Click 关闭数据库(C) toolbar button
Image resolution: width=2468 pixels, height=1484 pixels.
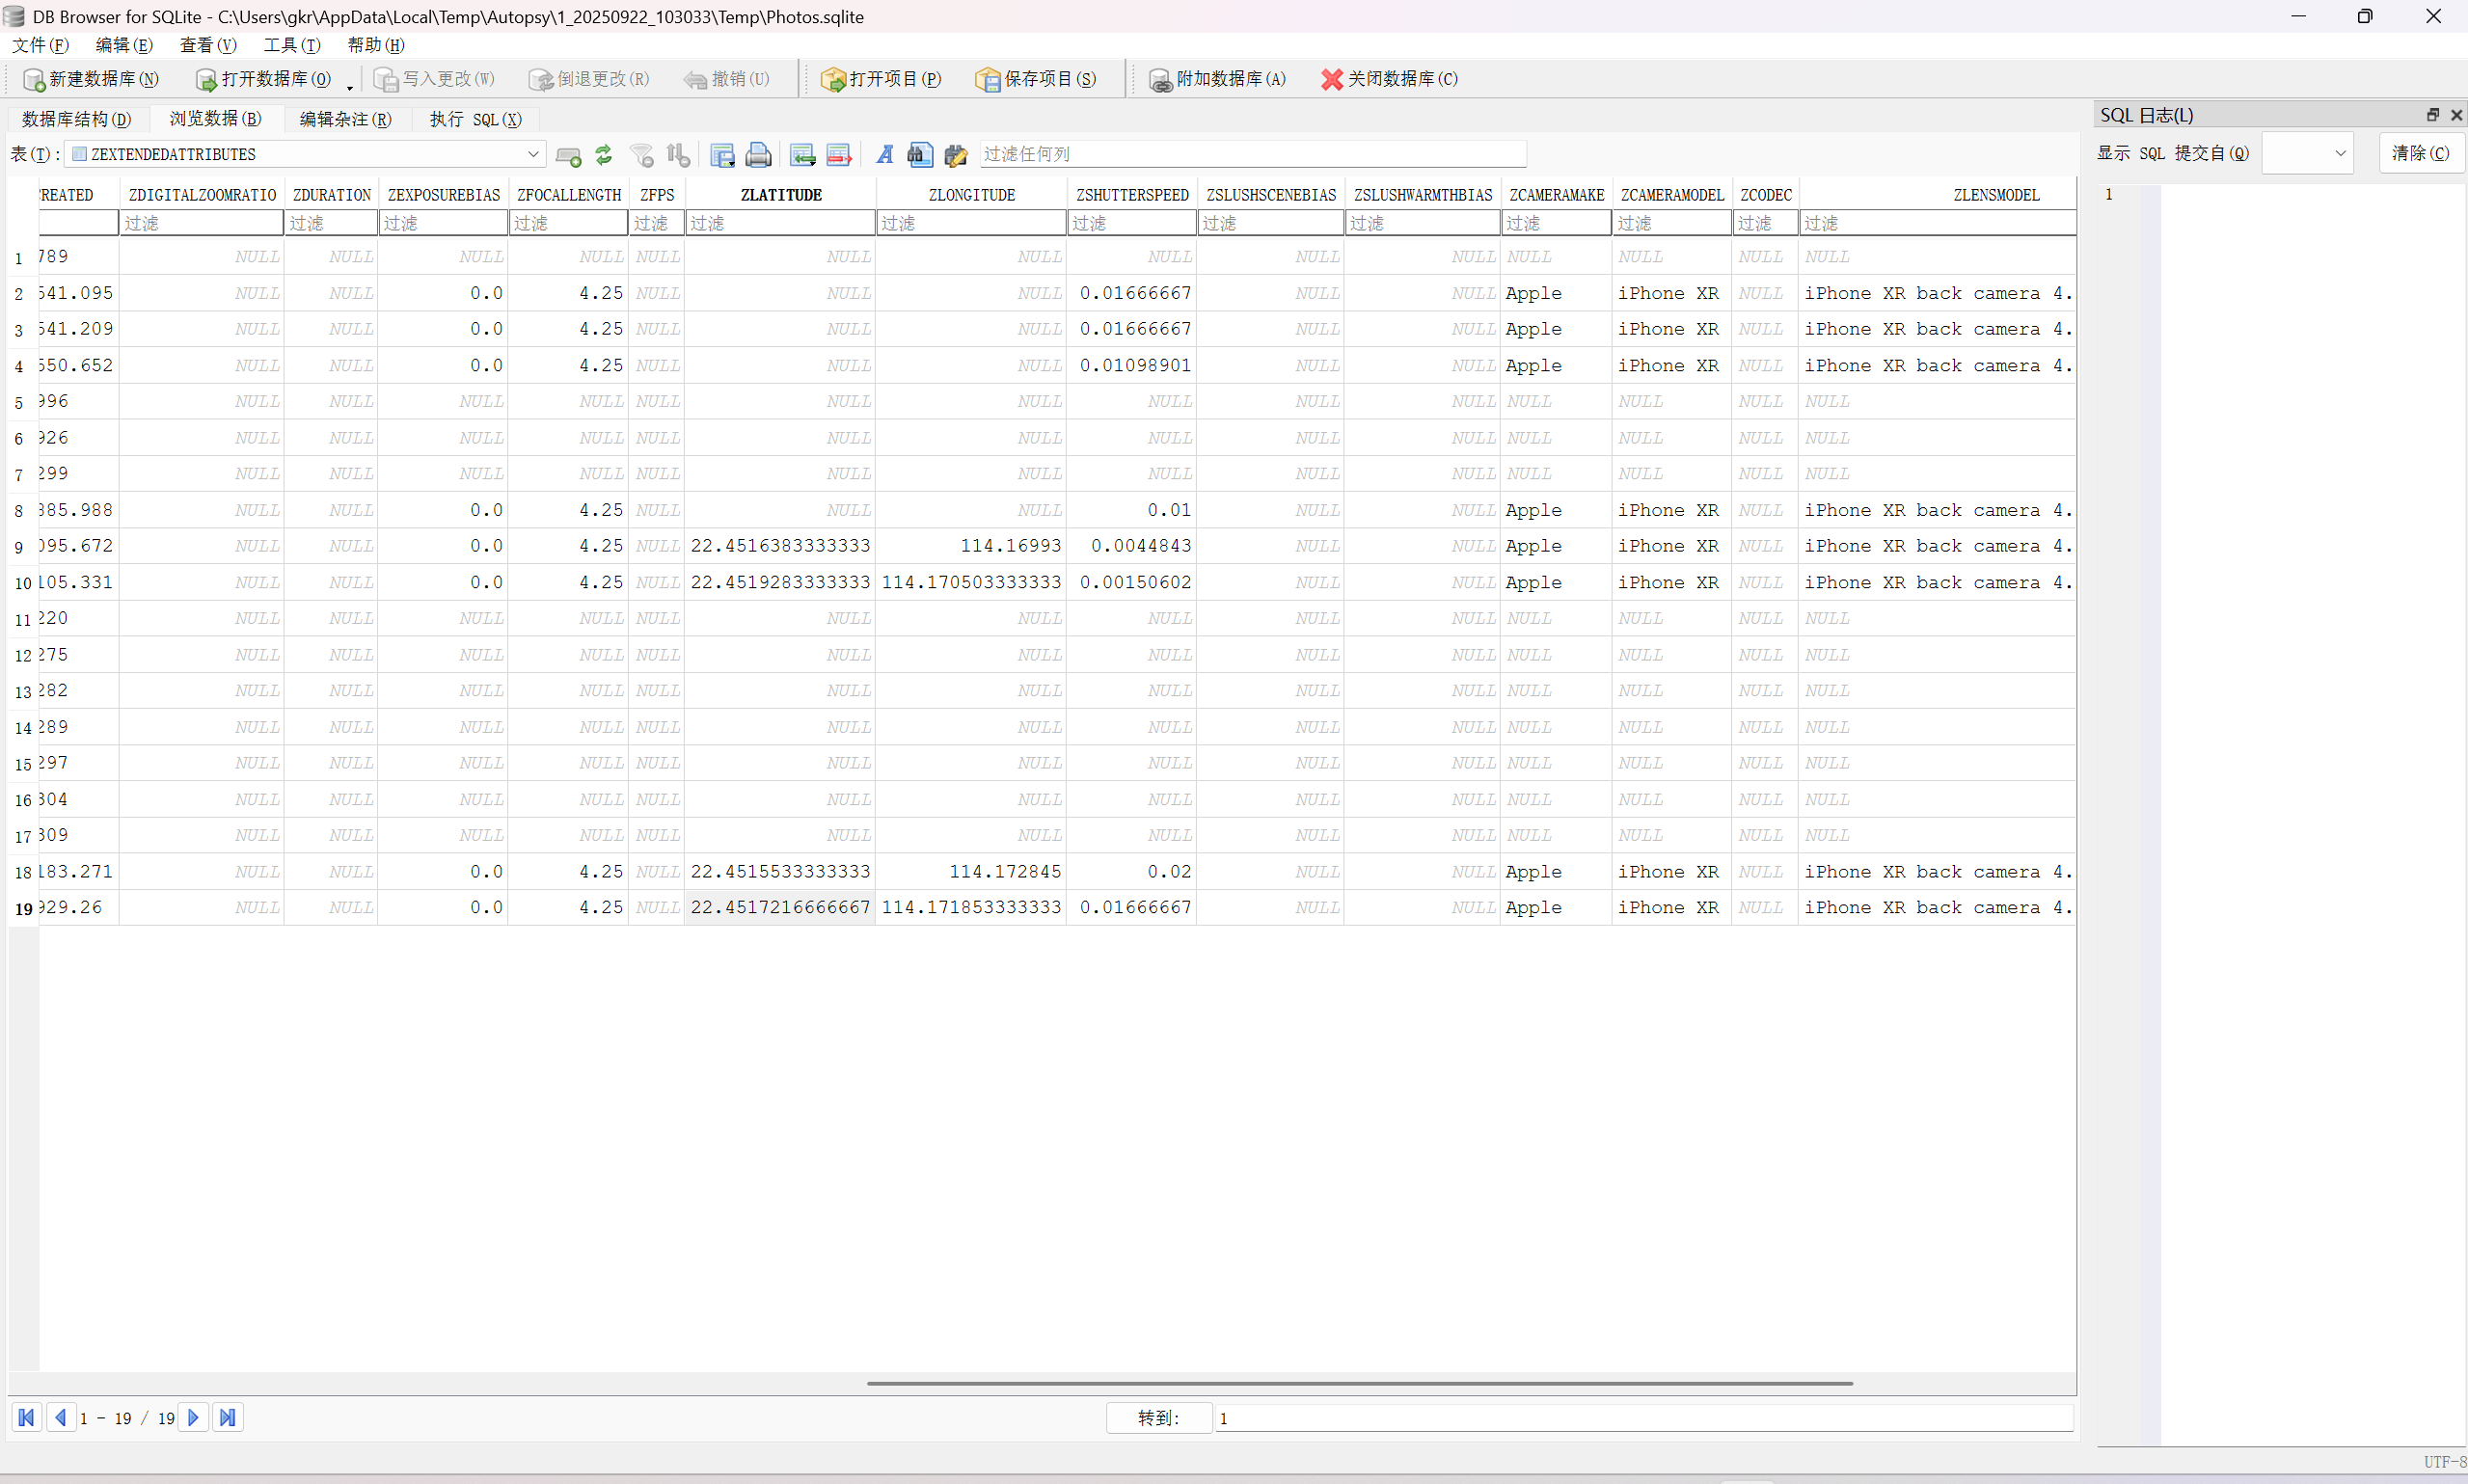[1389, 79]
